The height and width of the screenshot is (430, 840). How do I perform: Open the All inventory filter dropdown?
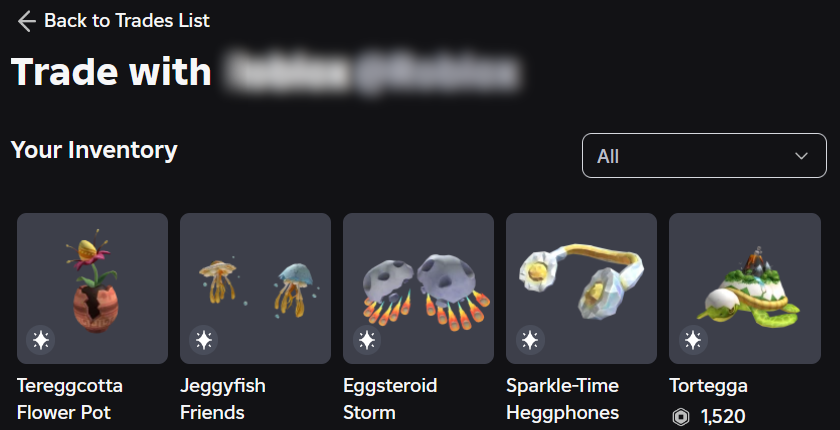pos(704,155)
